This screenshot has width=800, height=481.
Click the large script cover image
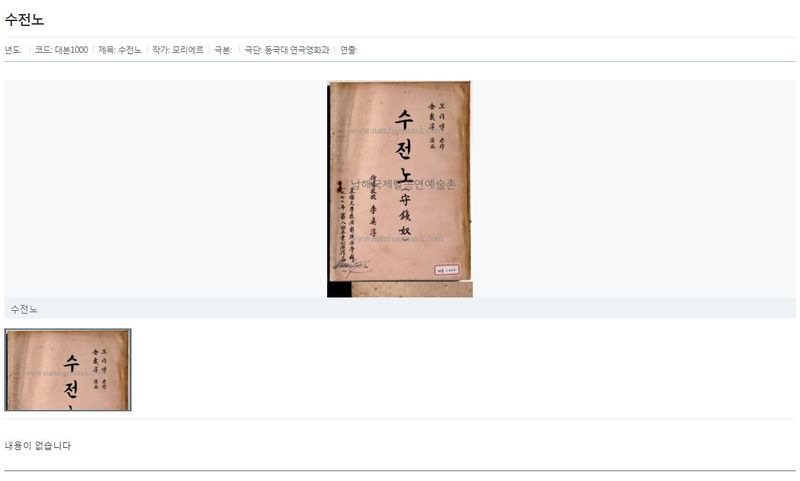399,189
